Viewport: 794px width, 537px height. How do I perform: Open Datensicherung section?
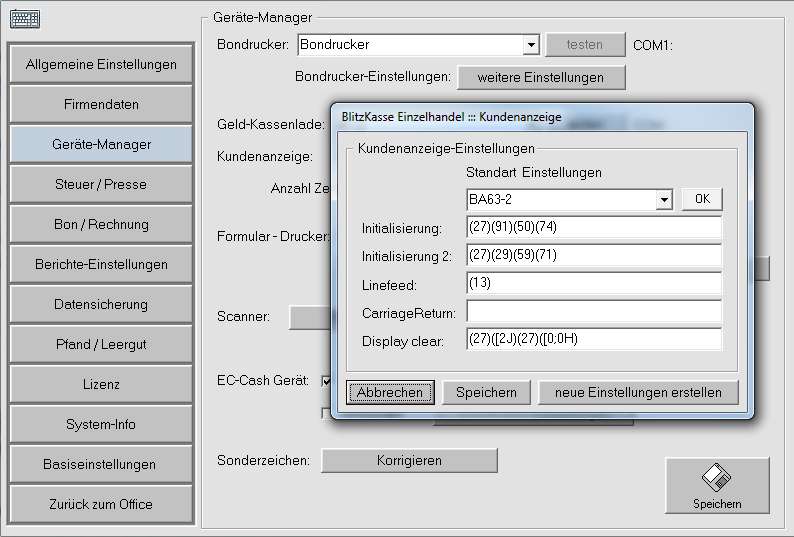(x=101, y=304)
